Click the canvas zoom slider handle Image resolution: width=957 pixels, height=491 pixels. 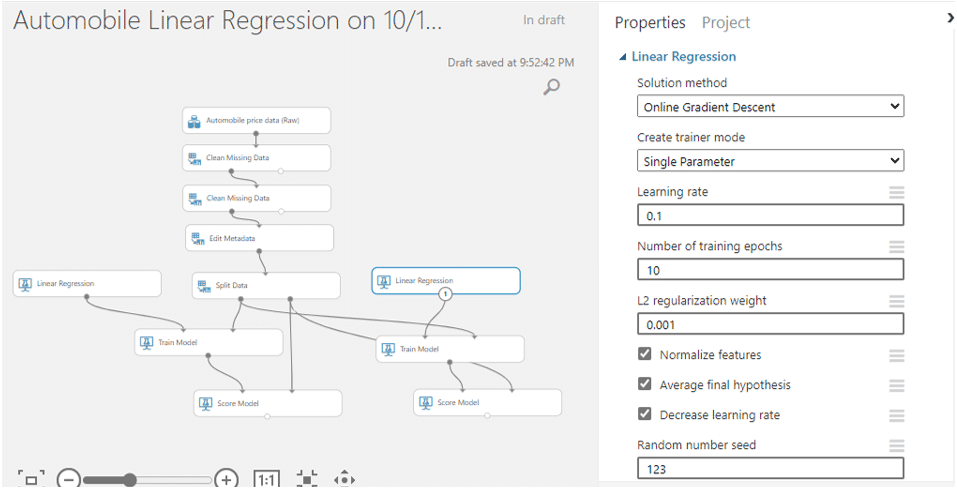pyautogui.click(x=129, y=480)
